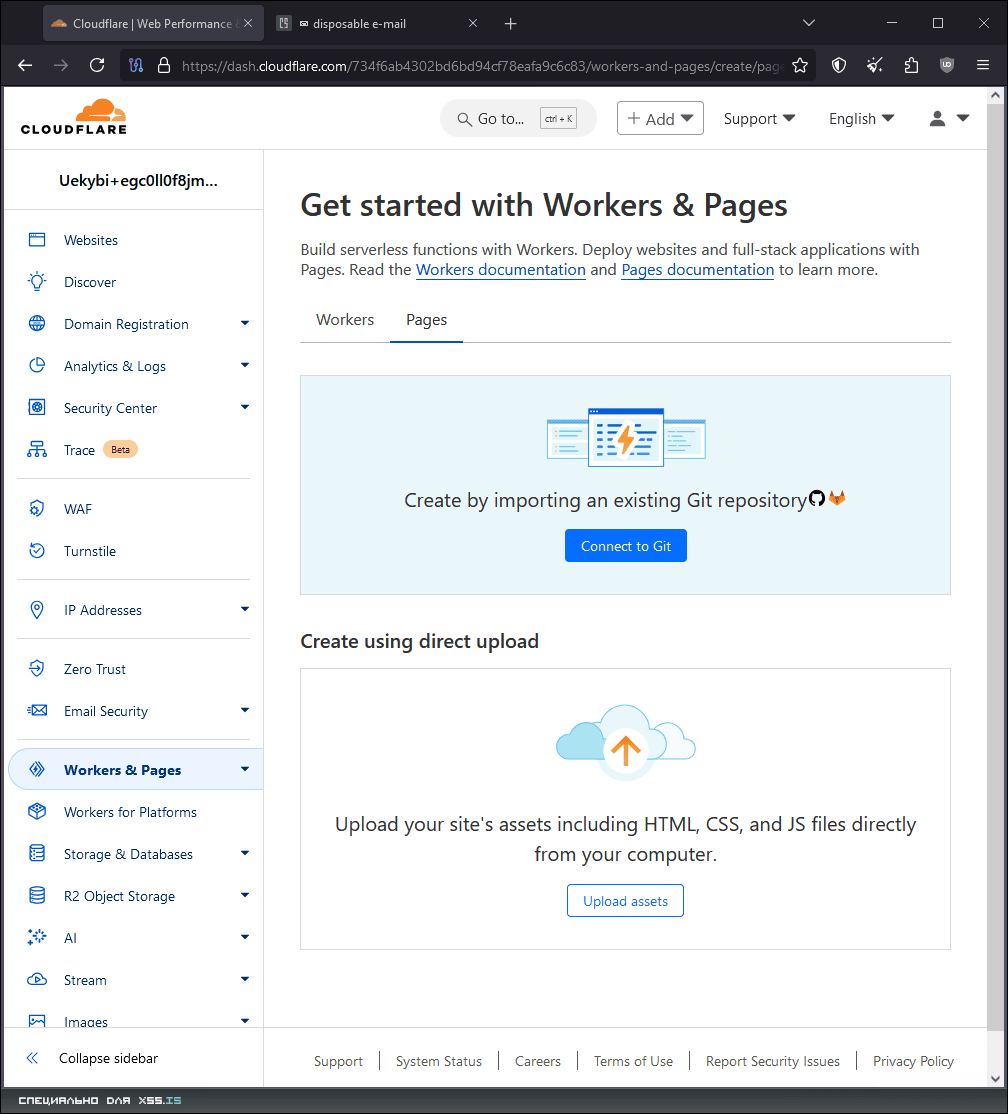Click the Discover lightbulb icon
Viewport: 1008px width, 1114px height.
click(x=37, y=282)
